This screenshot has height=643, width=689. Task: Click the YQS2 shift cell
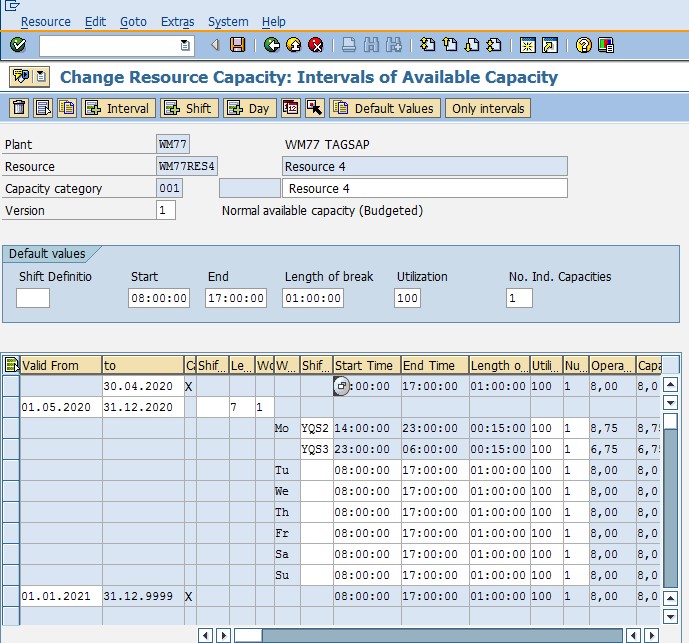pos(316,428)
